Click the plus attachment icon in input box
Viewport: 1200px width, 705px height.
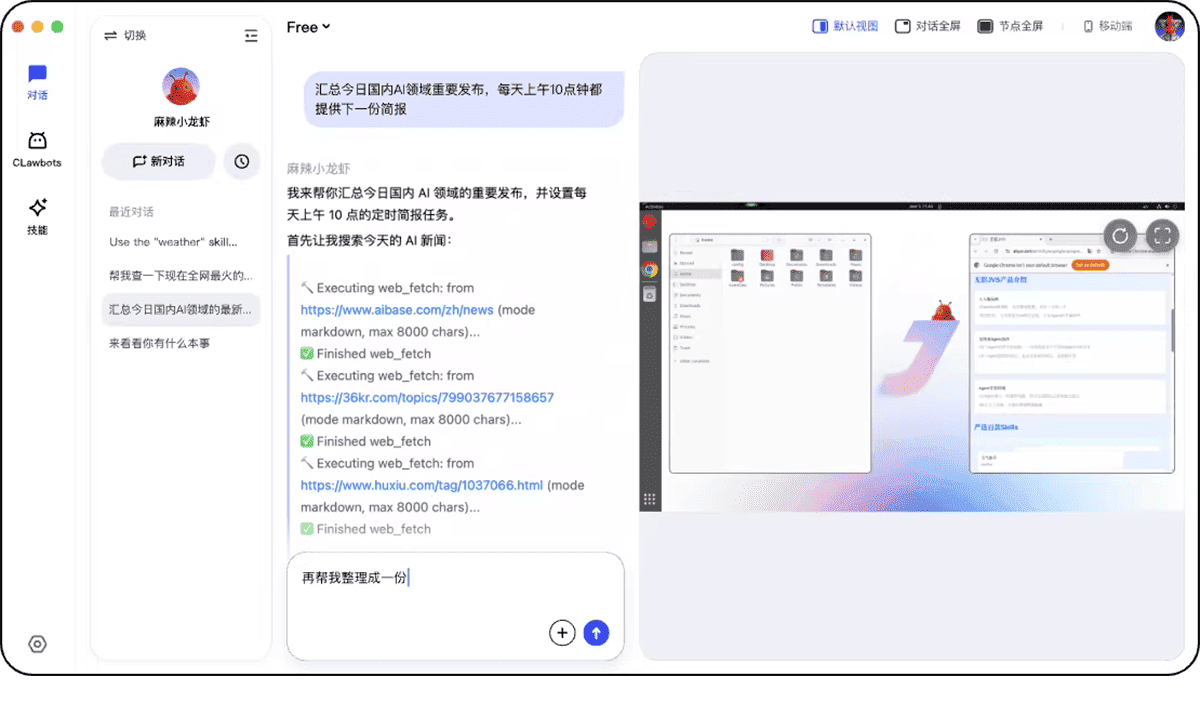562,632
